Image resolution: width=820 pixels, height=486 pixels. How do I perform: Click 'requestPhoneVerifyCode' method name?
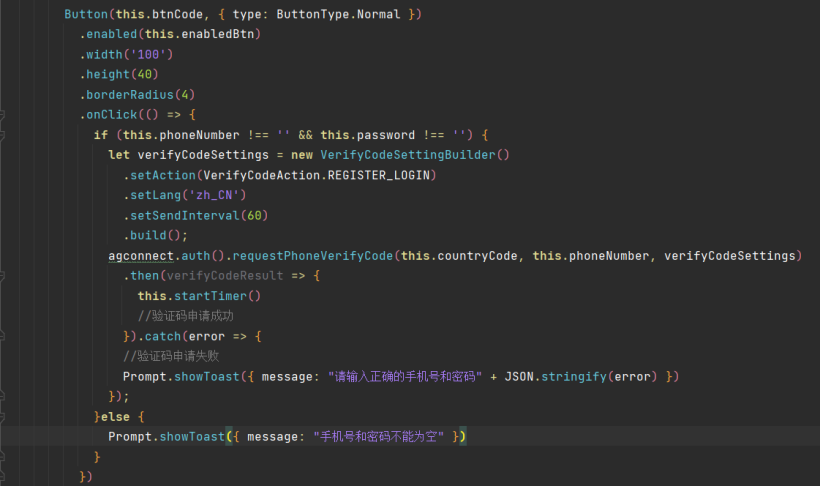click(313, 256)
